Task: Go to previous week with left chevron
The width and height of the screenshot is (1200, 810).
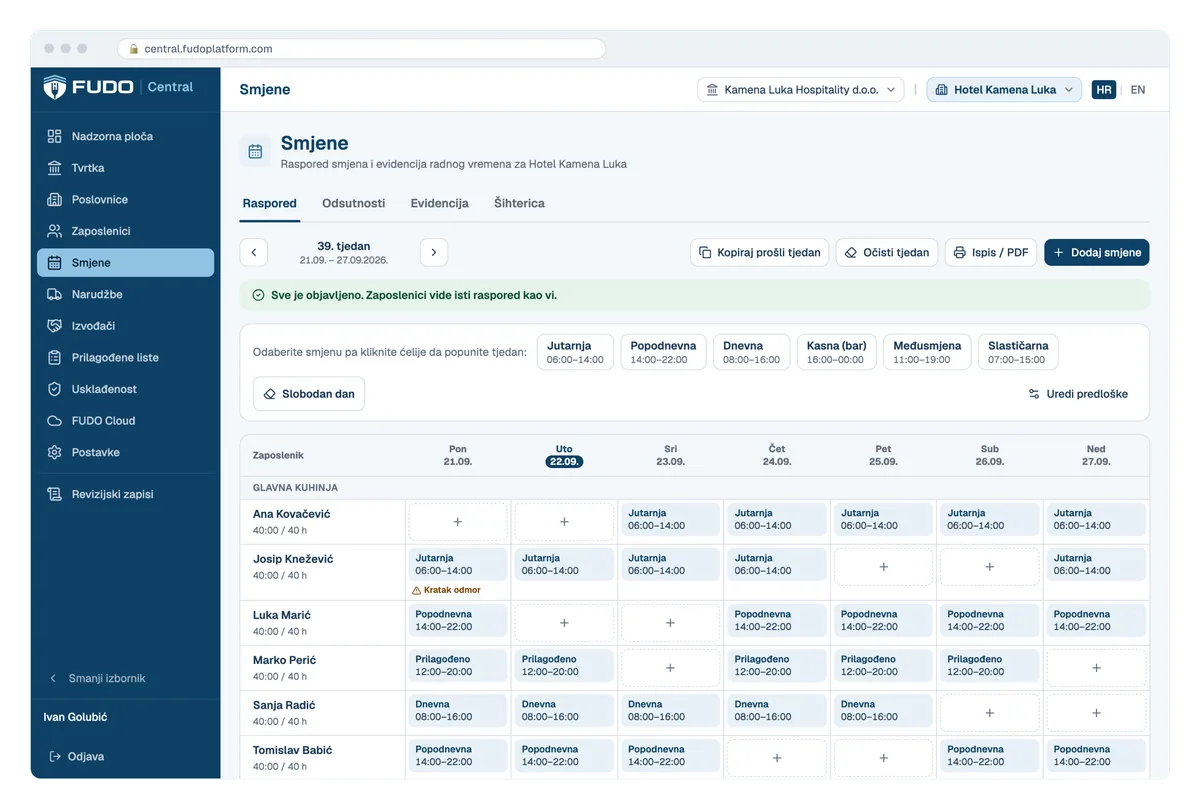Action: click(x=254, y=252)
